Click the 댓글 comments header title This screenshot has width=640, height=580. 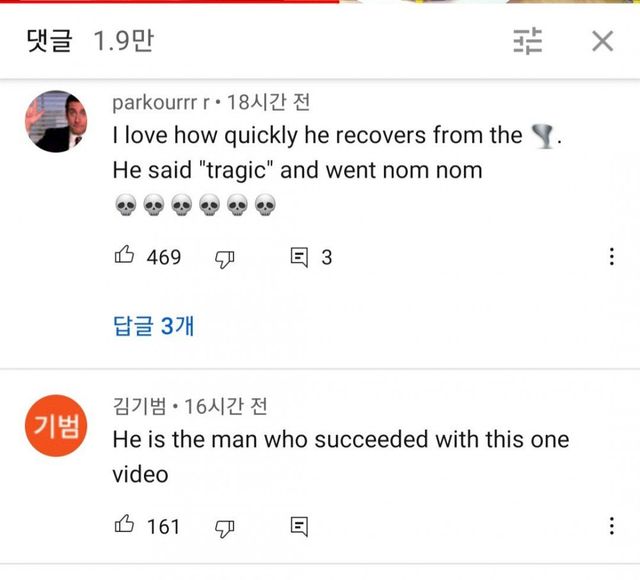pos(49,41)
